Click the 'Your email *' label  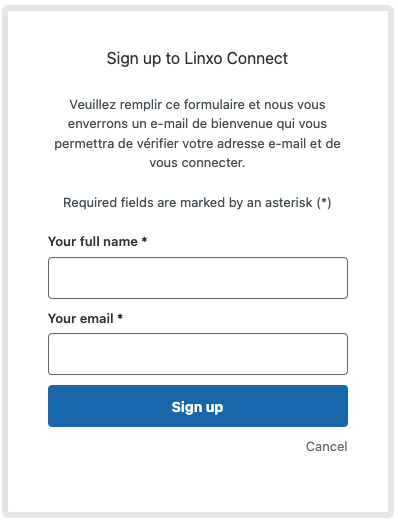tap(85, 318)
